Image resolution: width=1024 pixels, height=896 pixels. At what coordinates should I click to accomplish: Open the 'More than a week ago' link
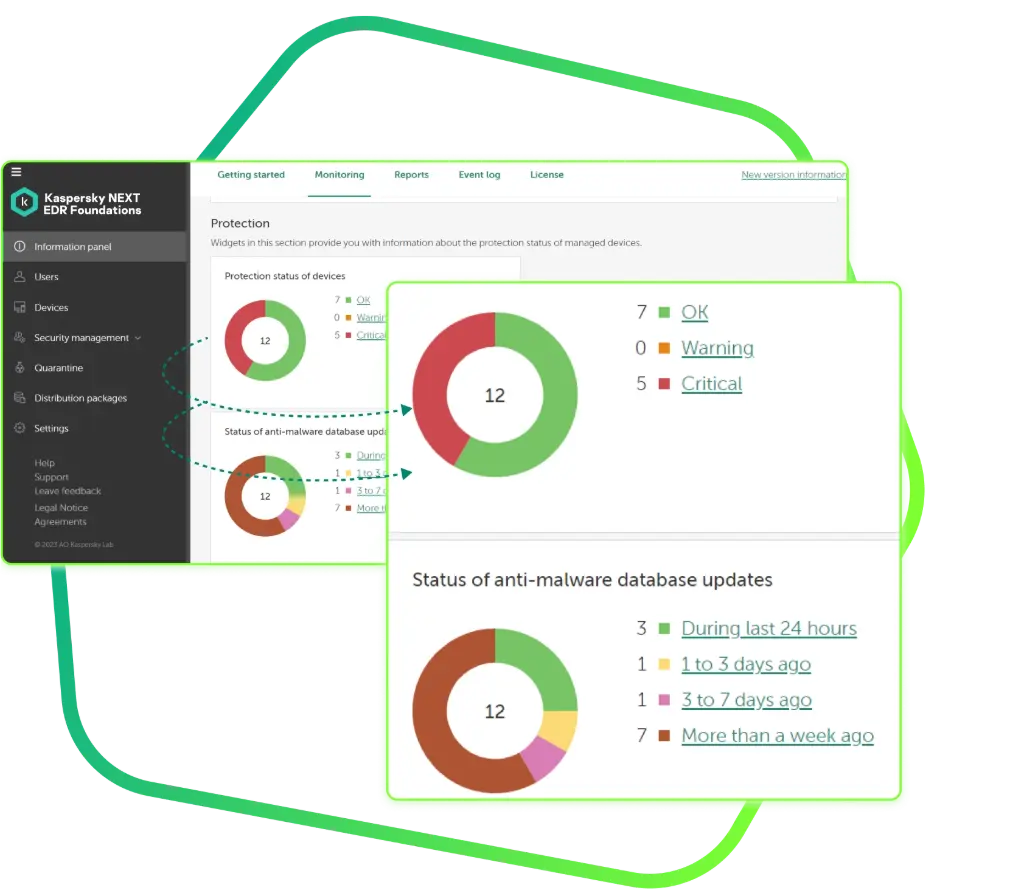(778, 736)
